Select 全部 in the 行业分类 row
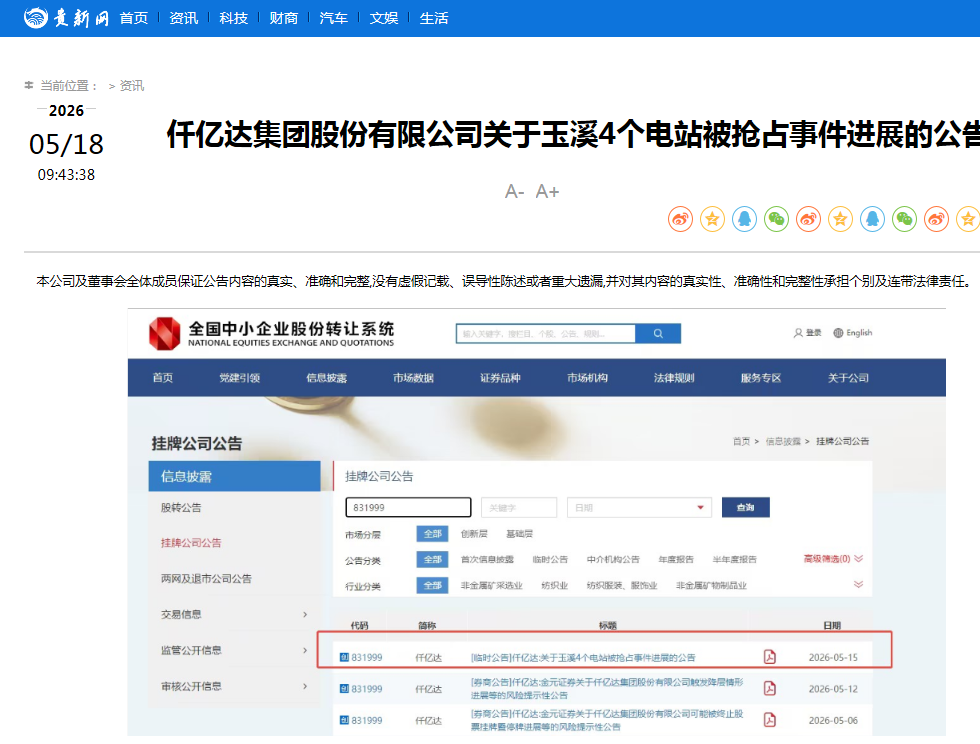This screenshot has height=744, width=980. [432, 586]
